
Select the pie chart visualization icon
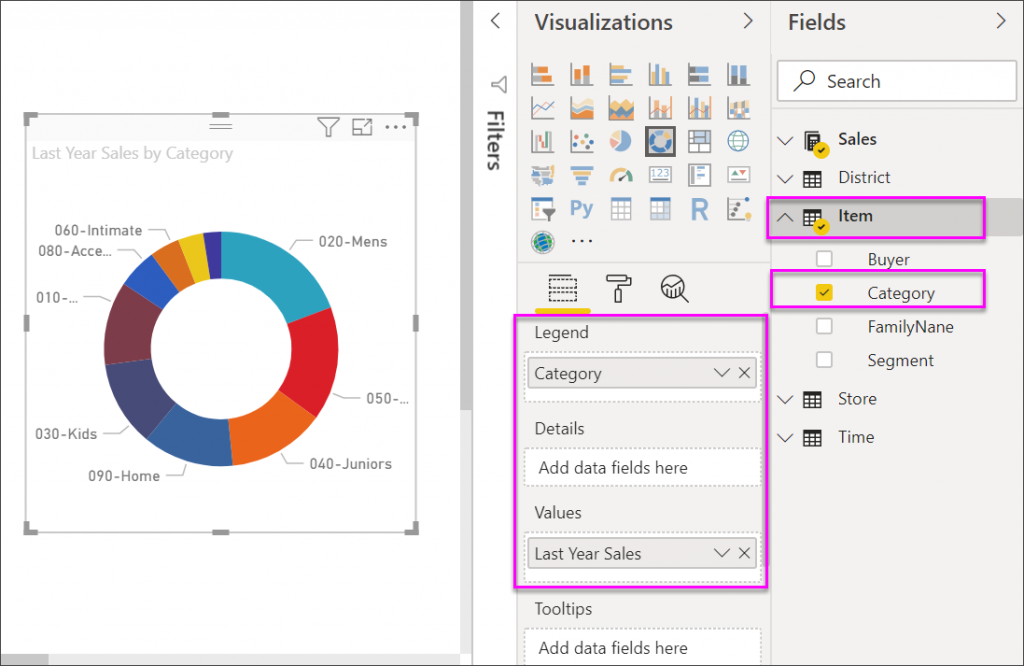(620, 141)
